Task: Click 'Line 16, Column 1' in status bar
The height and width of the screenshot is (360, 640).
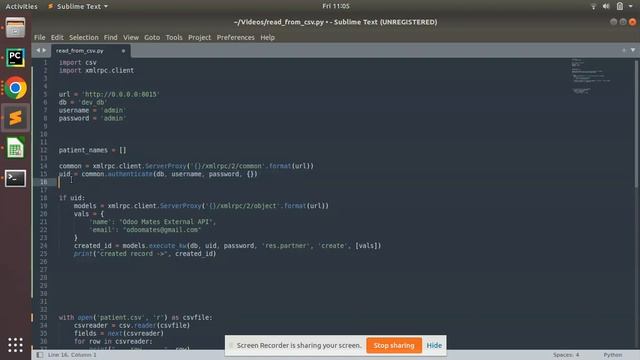Action: [72, 355]
